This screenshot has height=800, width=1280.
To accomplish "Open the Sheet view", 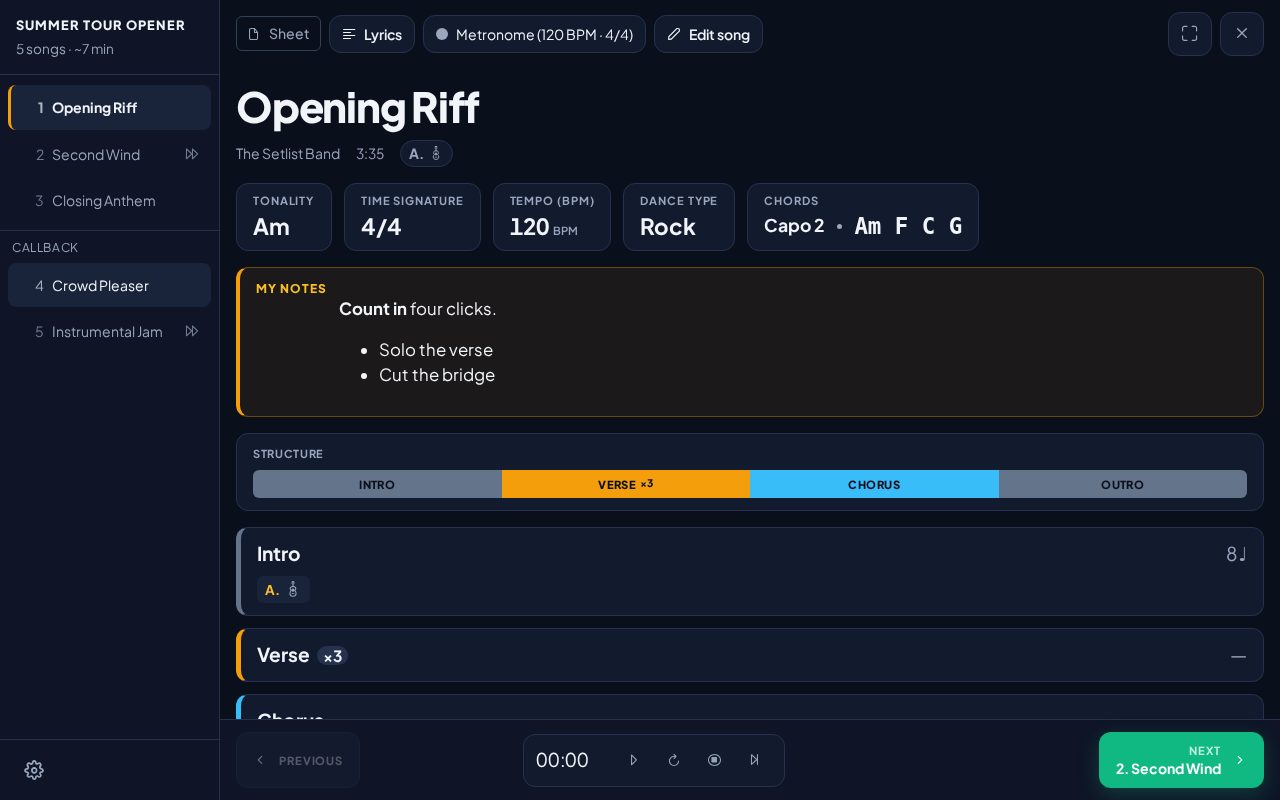I will pos(278,34).
